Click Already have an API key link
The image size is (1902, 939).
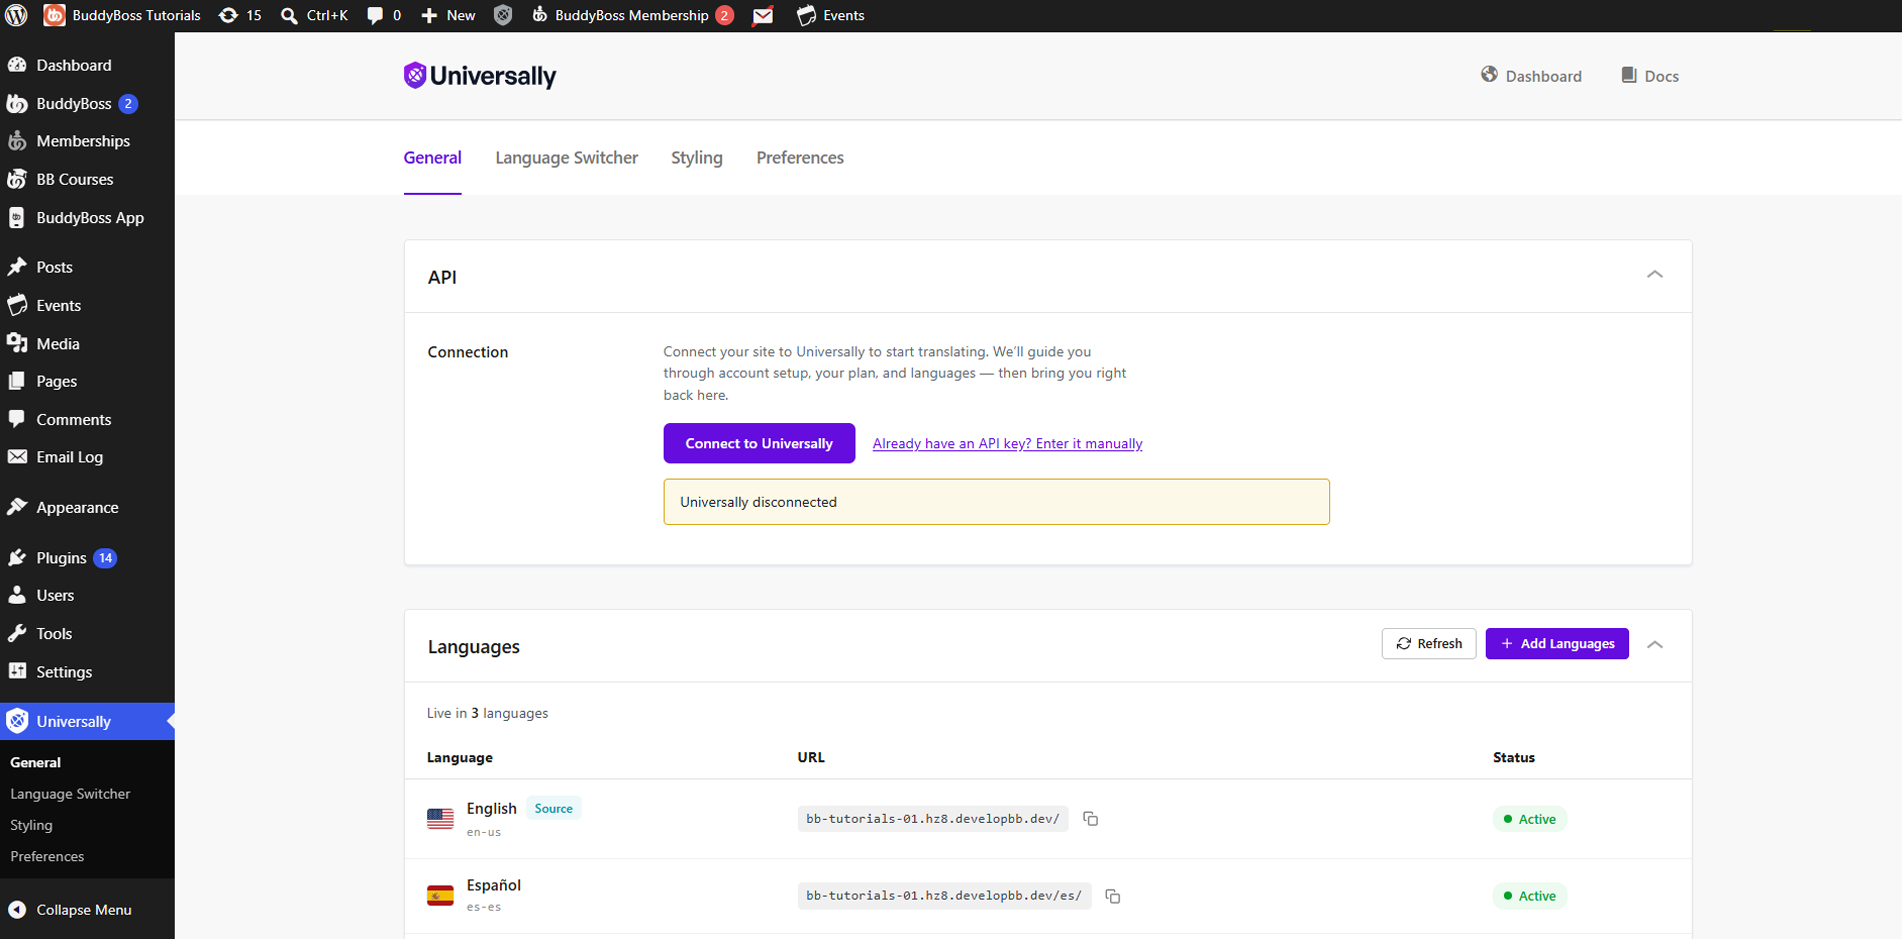(1007, 443)
